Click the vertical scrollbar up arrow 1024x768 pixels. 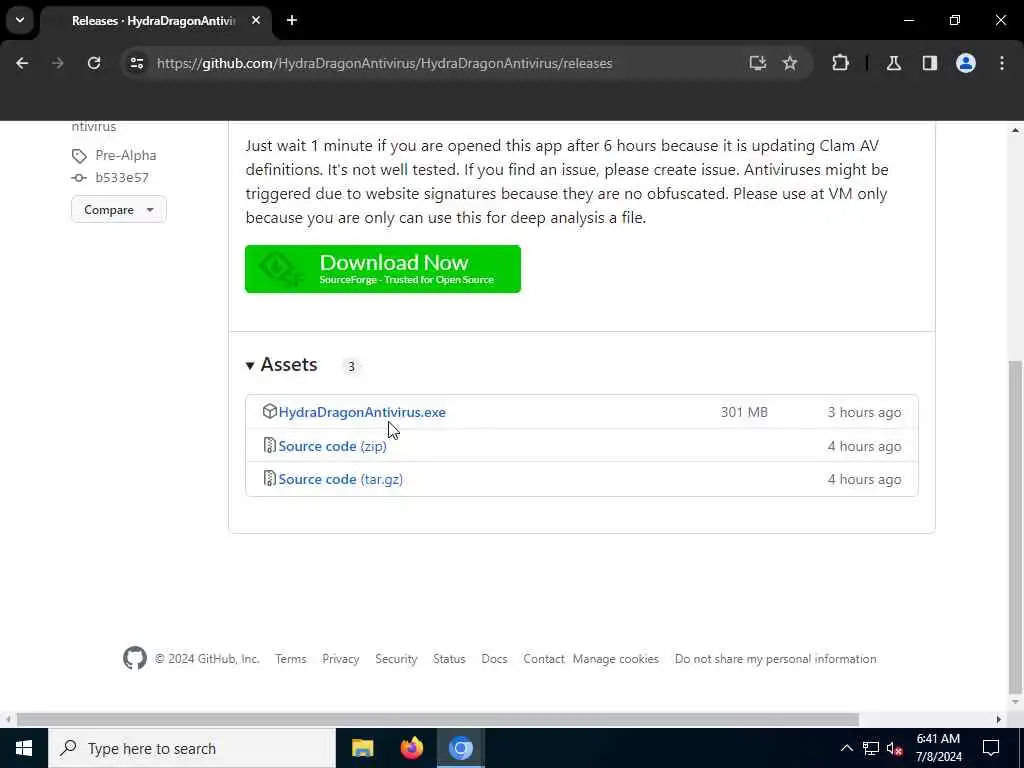point(1015,130)
